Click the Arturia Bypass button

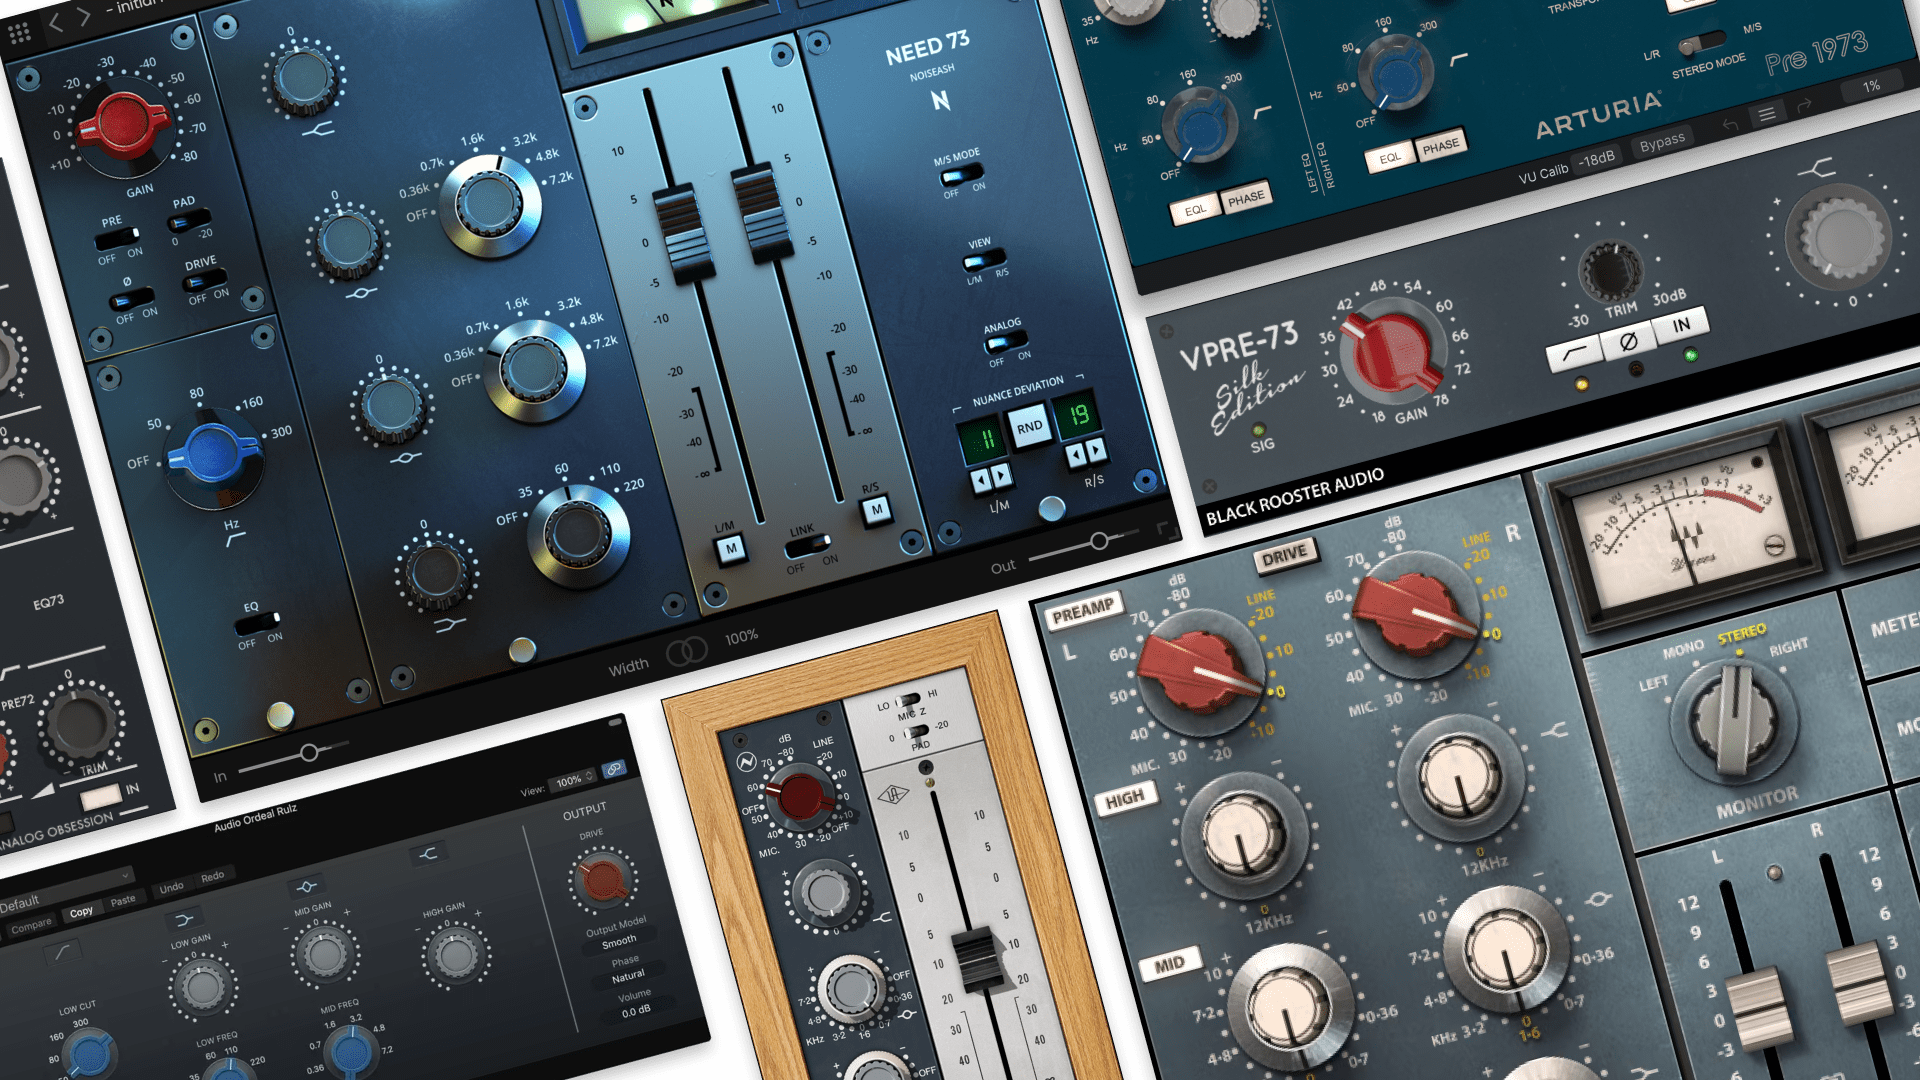point(1662,143)
